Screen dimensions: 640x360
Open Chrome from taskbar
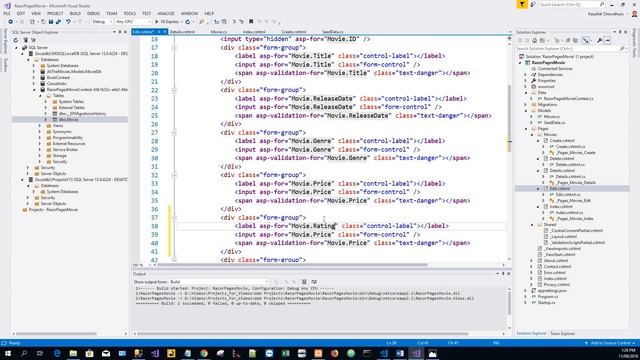coord(204,353)
